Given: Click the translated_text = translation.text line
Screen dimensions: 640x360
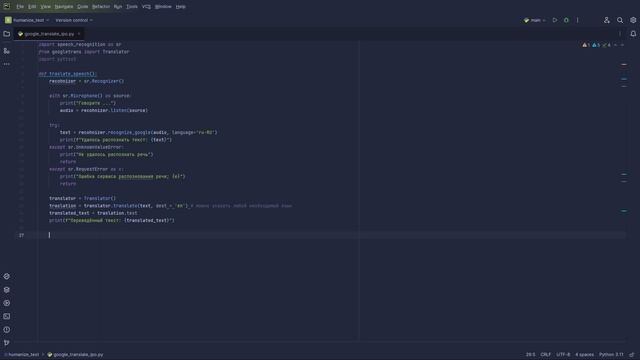Looking at the screenshot, I should 93,213.
